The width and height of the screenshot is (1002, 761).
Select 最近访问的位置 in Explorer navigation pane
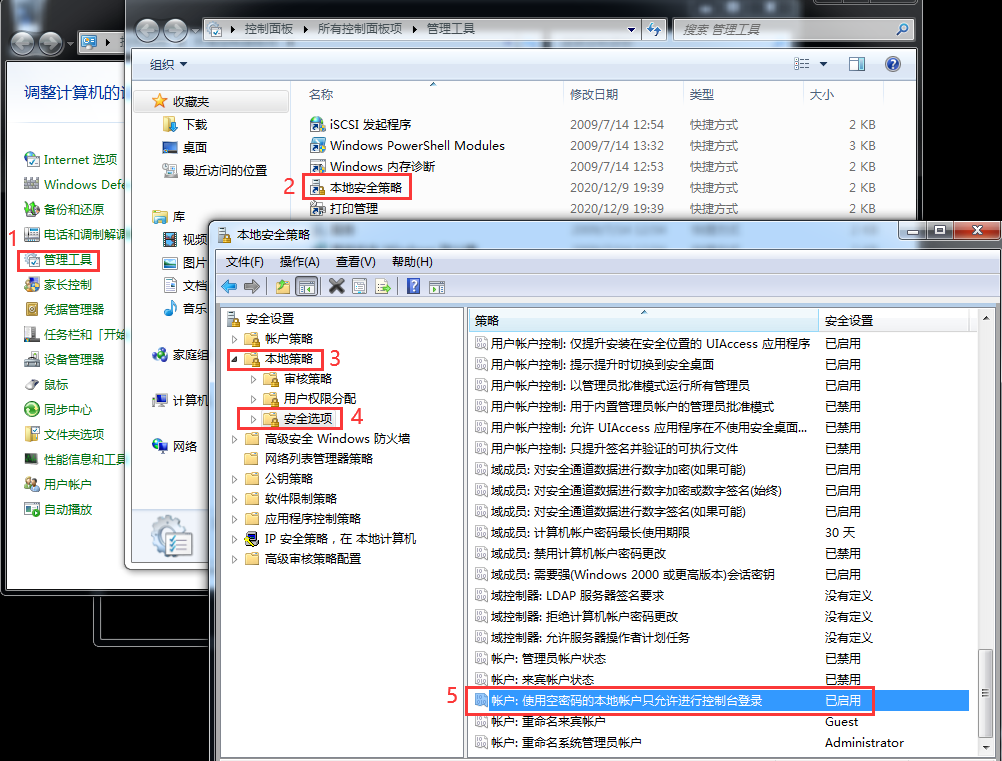(x=225, y=171)
